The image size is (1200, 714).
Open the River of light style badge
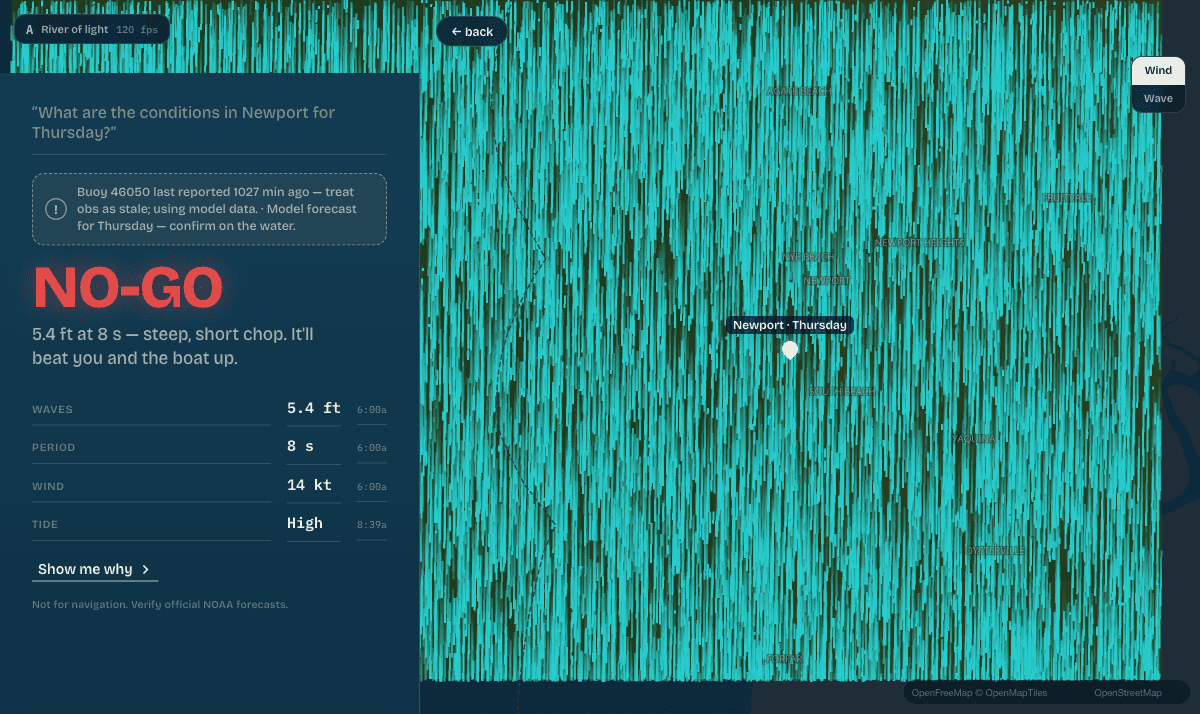(91, 29)
